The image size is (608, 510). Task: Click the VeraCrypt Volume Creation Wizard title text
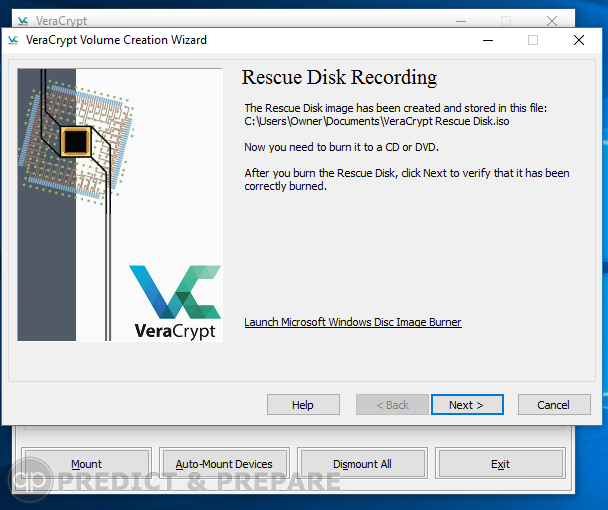[116, 40]
